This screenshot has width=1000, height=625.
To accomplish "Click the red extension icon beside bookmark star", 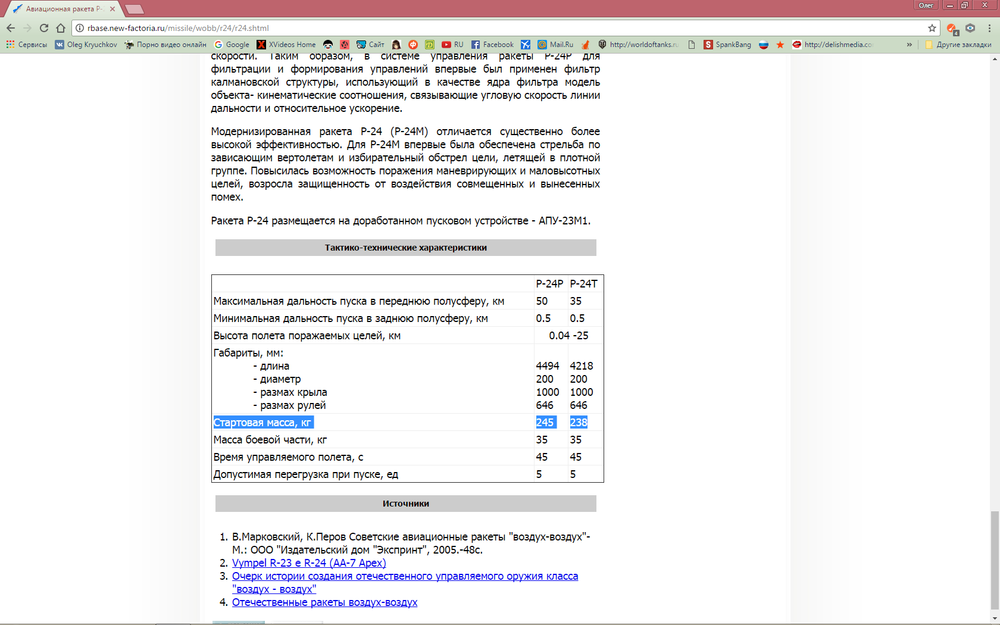I will coord(952,28).
